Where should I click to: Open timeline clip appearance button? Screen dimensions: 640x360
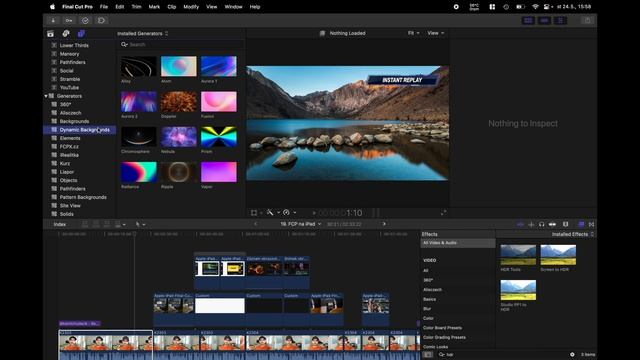coord(565,224)
